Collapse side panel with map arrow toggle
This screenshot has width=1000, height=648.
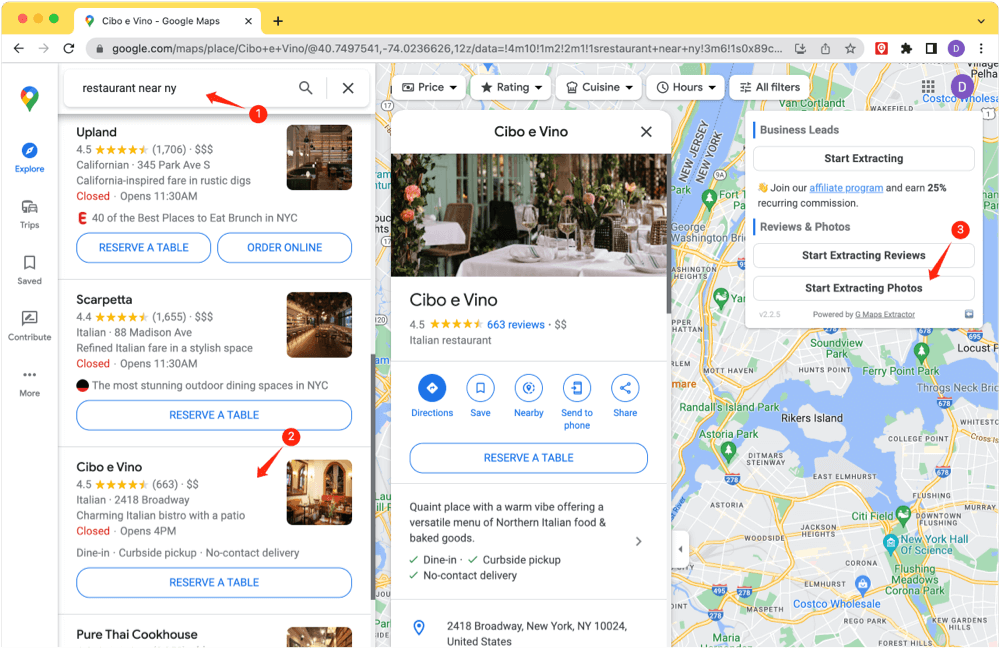[x=680, y=549]
